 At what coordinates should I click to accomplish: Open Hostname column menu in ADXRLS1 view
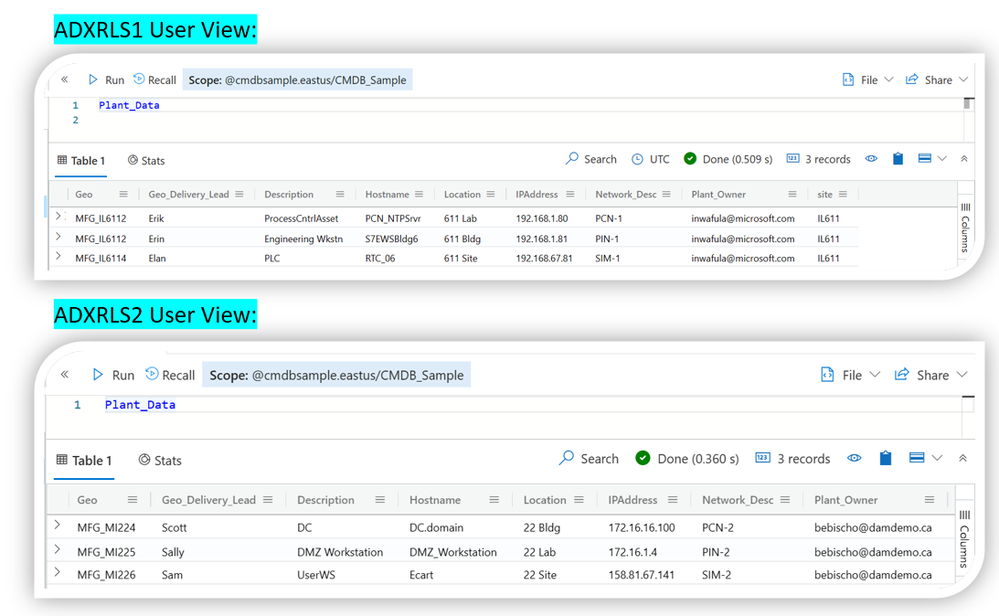(x=419, y=194)
